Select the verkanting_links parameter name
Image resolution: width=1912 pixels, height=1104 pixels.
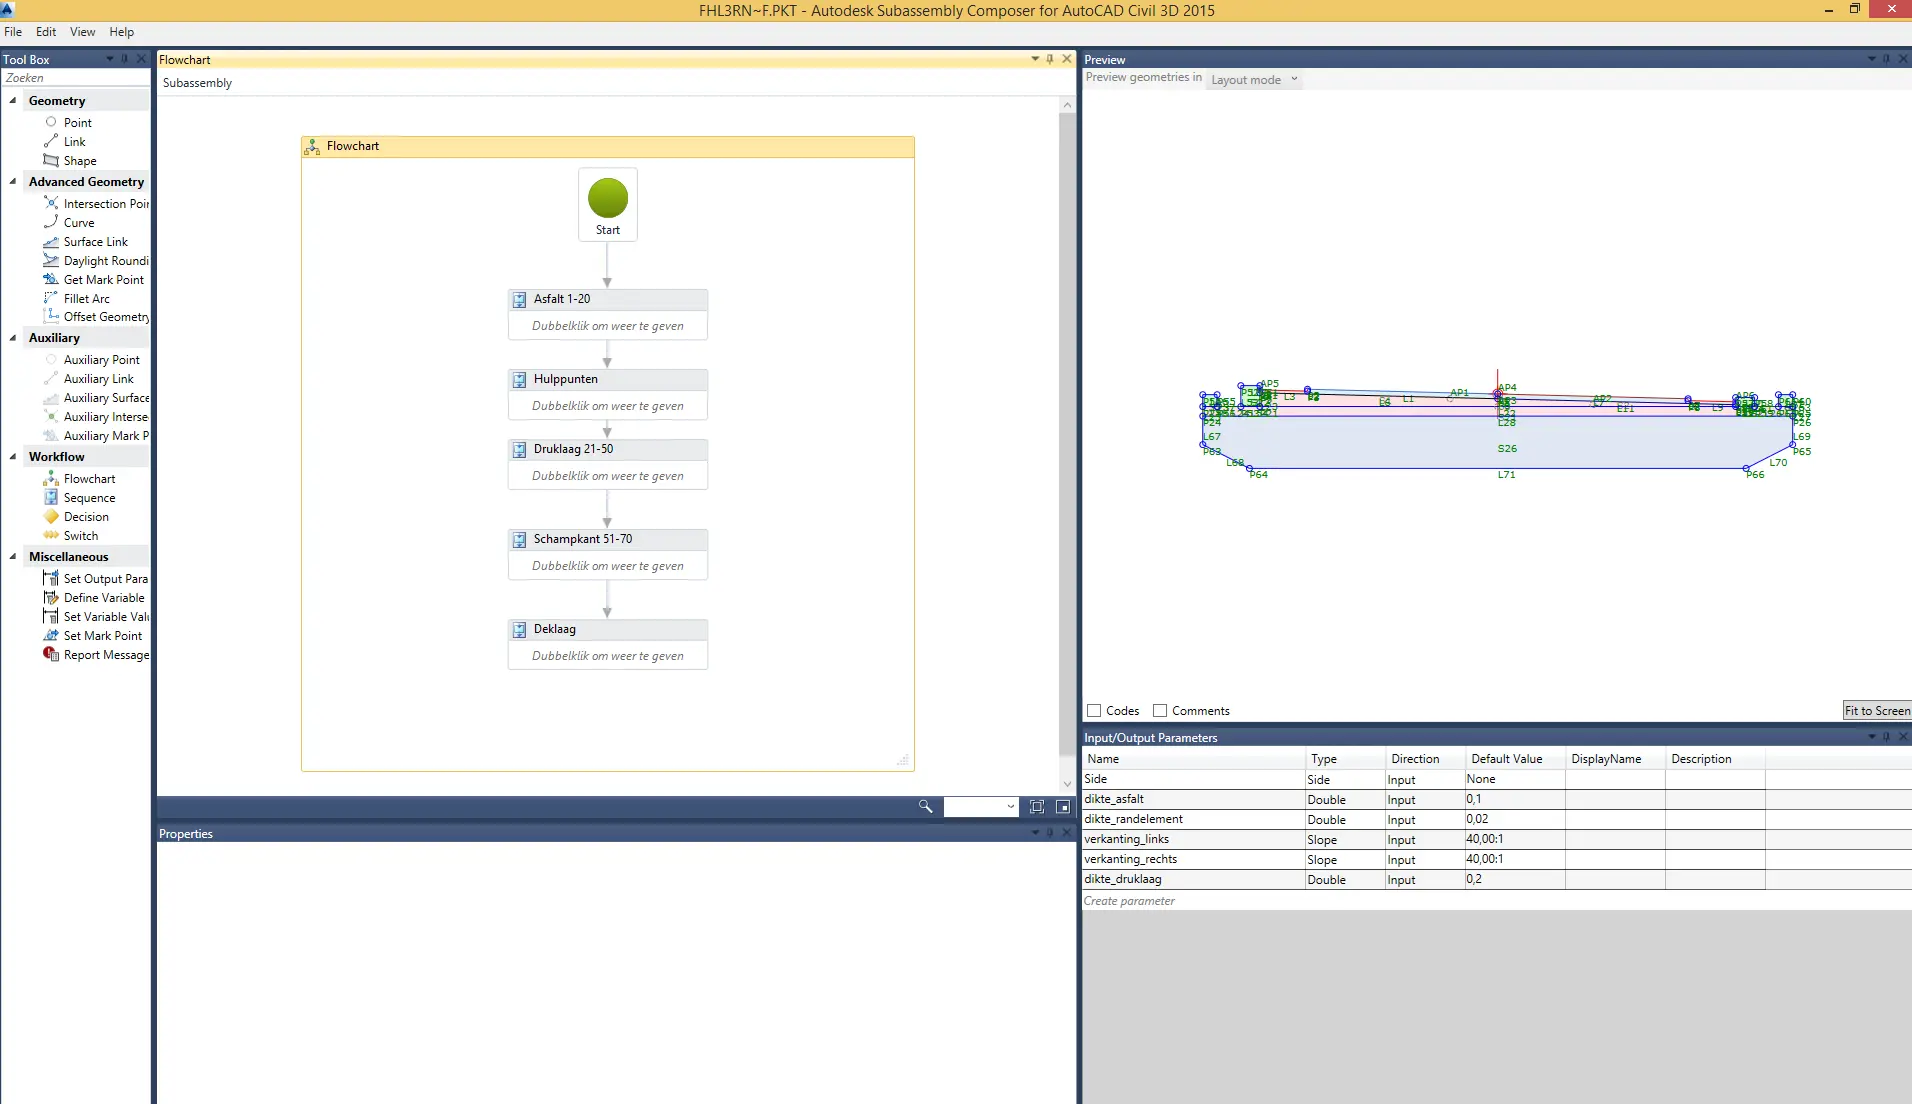click(1126, 839)
